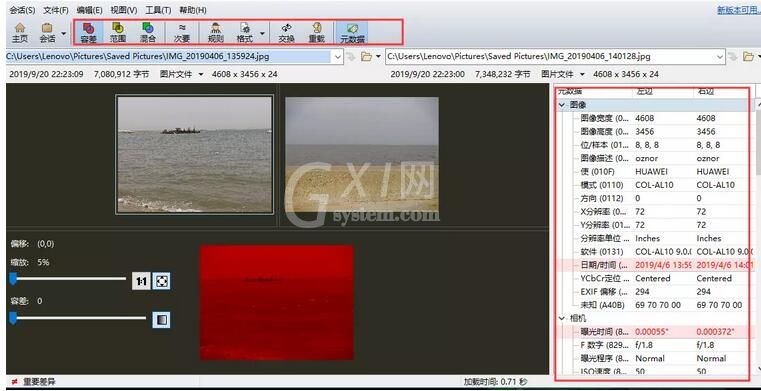Click the 缩放 zoom slider track

point(68,278)
